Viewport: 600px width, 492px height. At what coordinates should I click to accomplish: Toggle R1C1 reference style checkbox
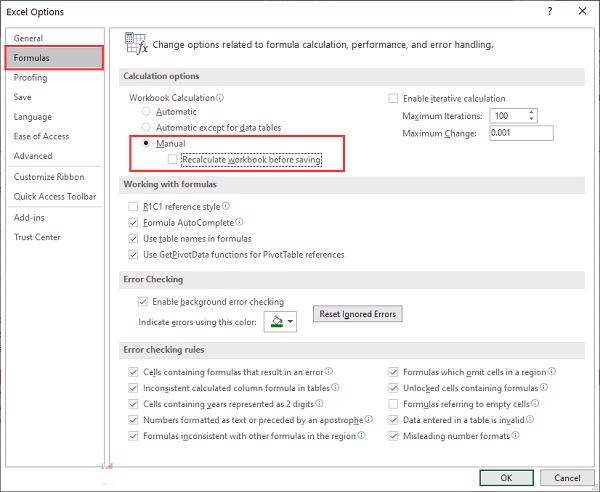[133, 207]
